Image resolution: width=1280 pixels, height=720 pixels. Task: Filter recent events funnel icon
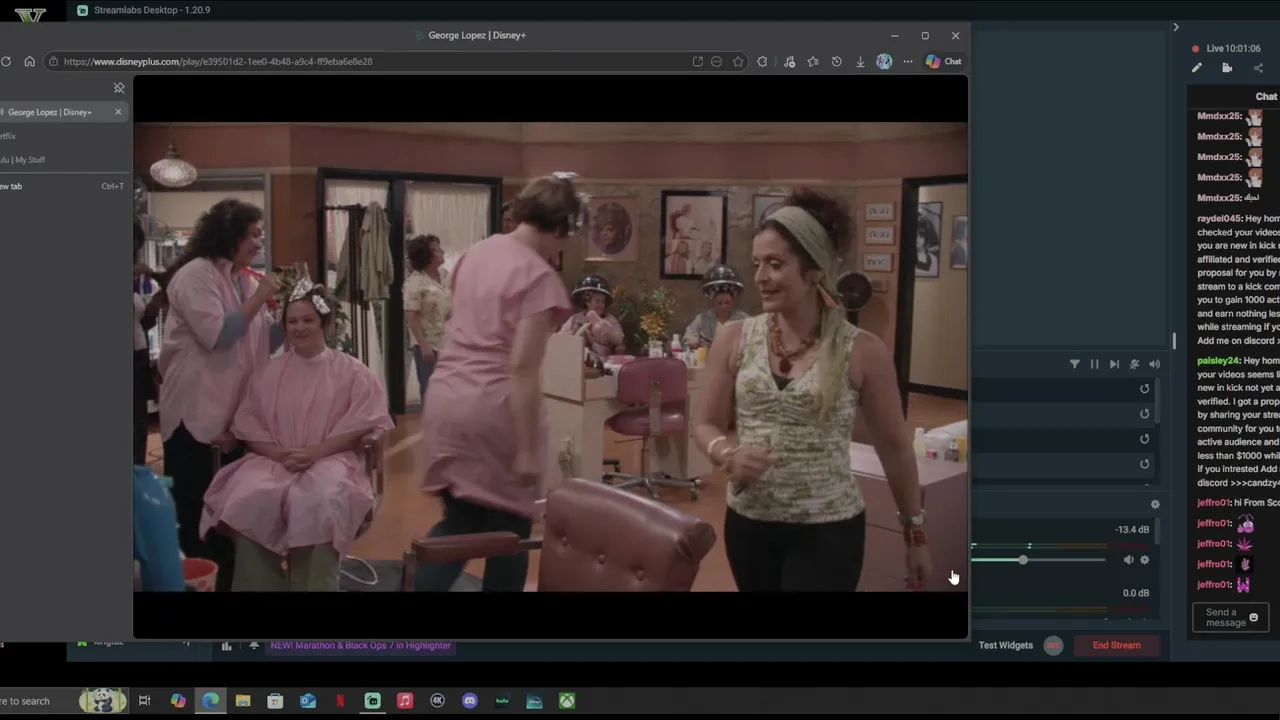point(1075,364)
